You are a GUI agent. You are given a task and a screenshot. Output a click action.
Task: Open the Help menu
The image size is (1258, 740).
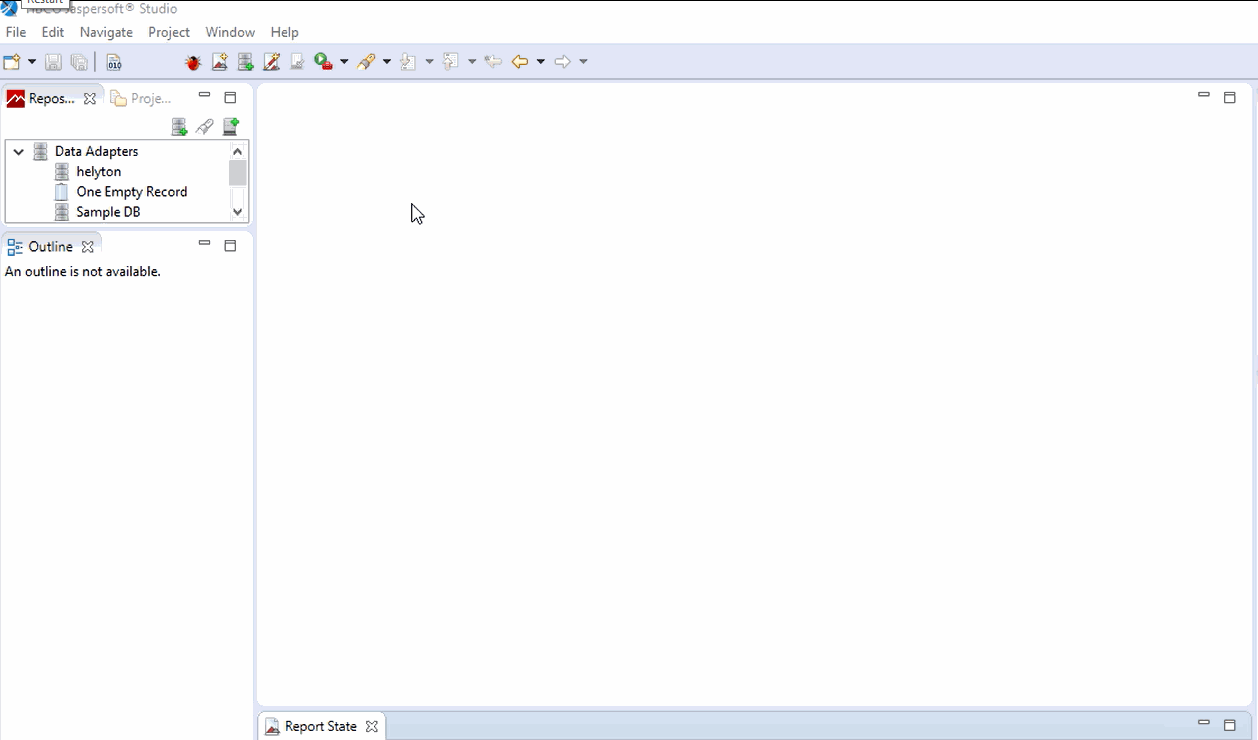(x=285, y=32)
